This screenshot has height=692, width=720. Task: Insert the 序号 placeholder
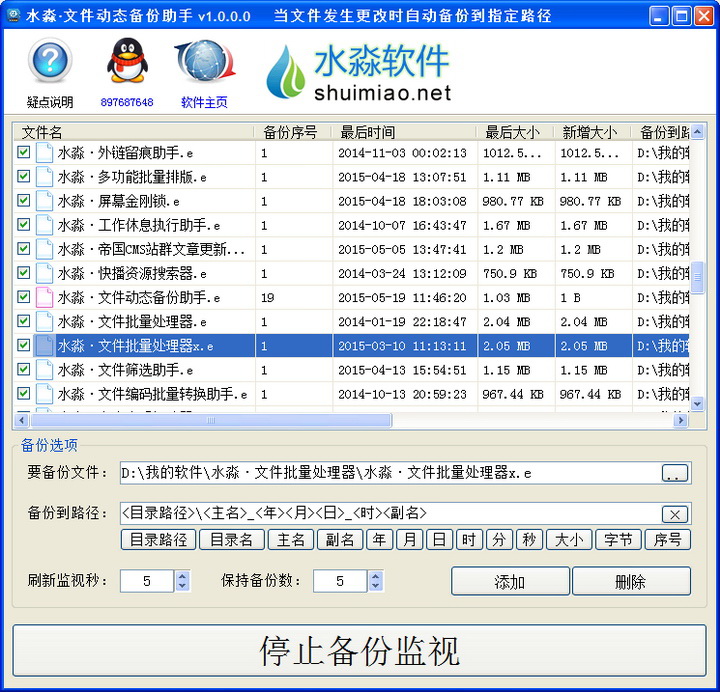pyautogui.click(x=668, y=540)
